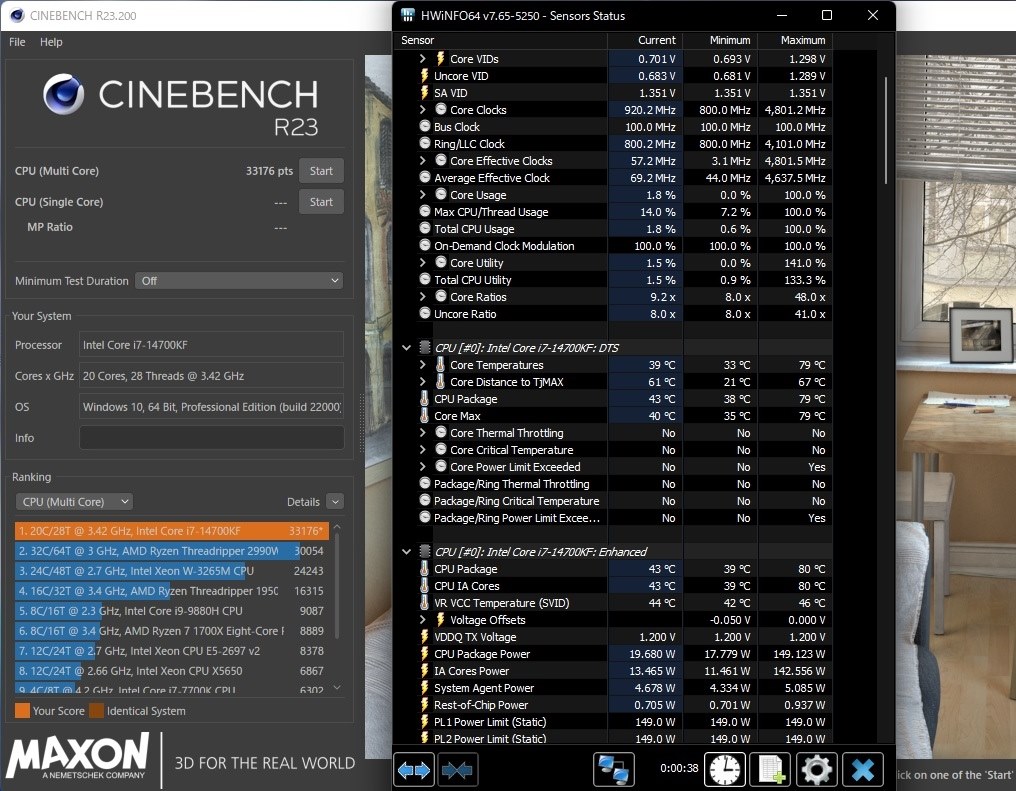Click the lightning icon beside SA VID
Image resolution: width=1016 pixels, height=791 pixels.
click(x=425, y=93)
